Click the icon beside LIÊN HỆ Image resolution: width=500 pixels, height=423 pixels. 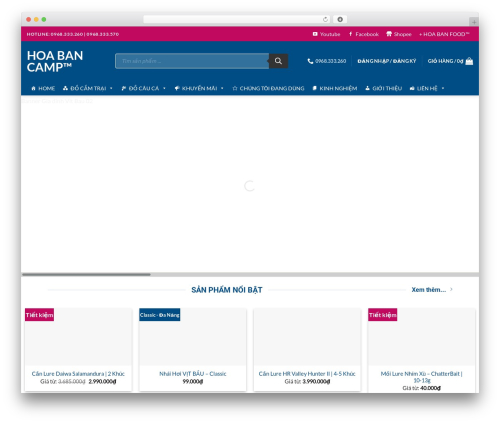412,88
